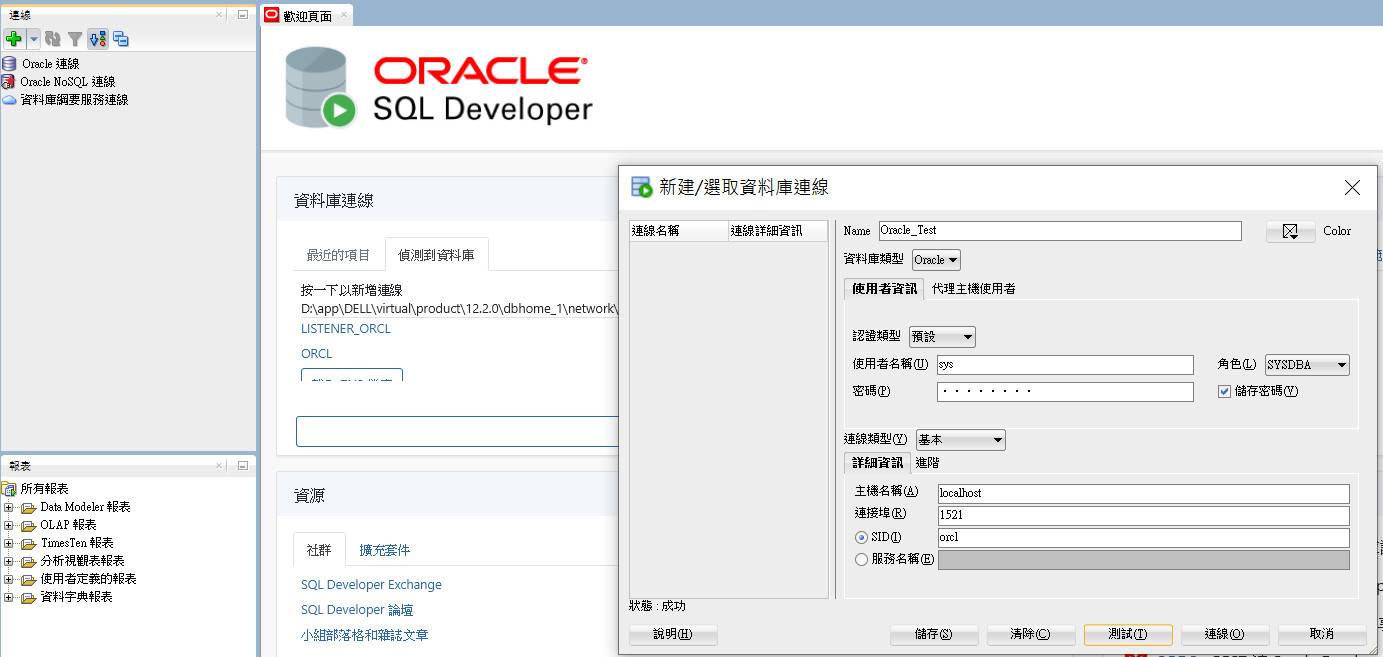The image size is (1383, 657).
Task: Click the TimesTen 報表 folder icon
Action: [x=28, y=543]
